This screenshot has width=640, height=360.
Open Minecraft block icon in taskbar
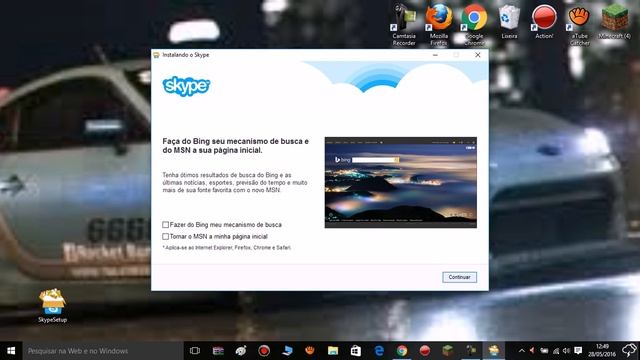point(448,351)
